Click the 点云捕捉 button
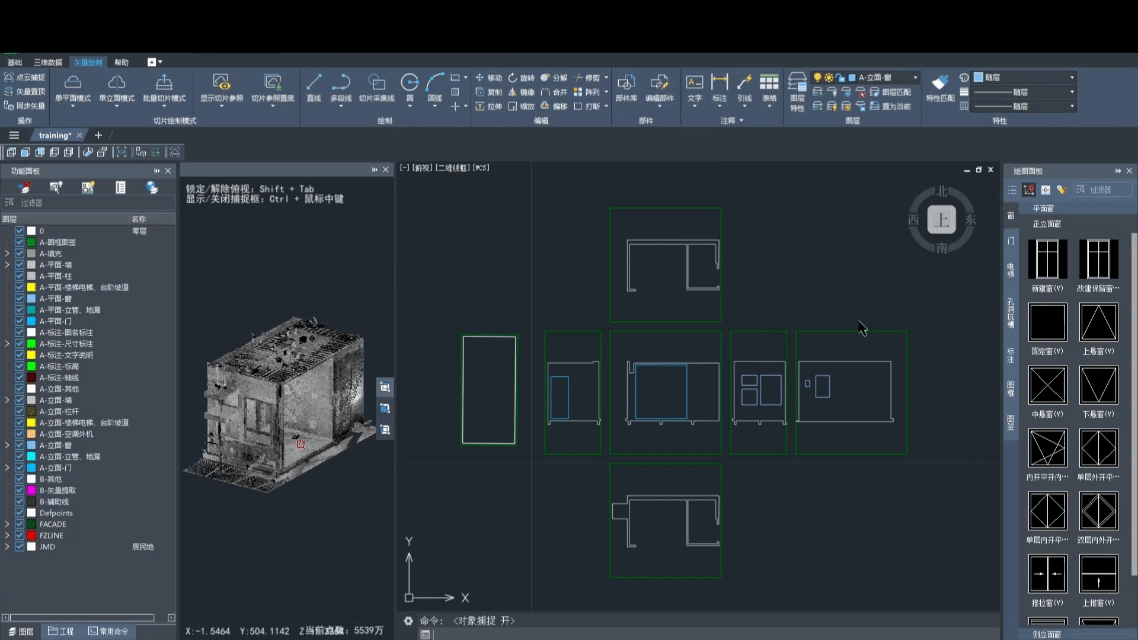Viewport: 1138px width, 640px height. (24, 77)
